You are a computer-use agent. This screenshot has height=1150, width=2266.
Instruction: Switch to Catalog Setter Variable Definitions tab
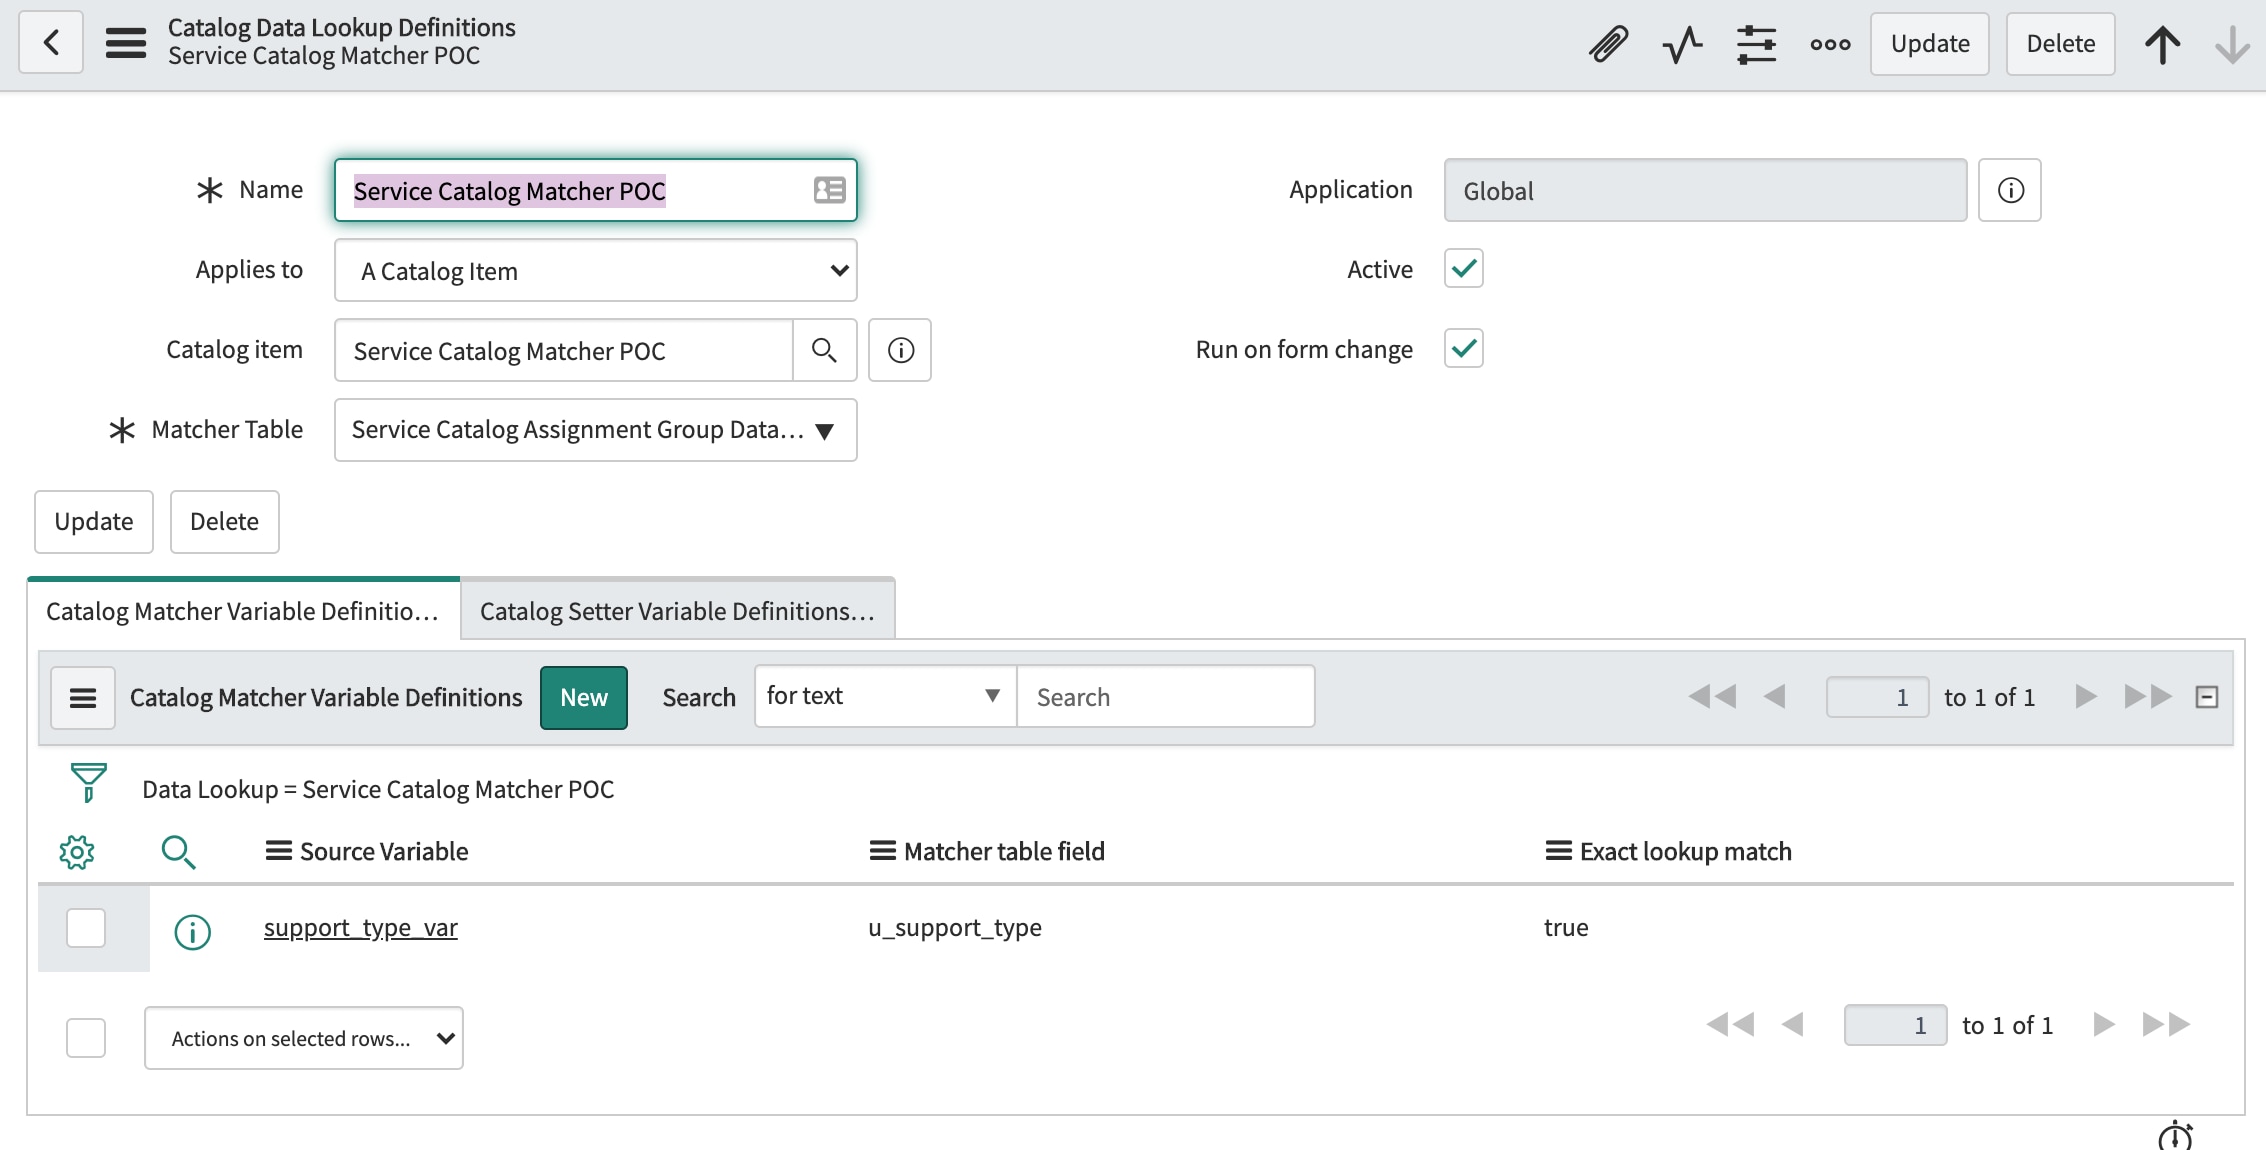tap(677, 608)
